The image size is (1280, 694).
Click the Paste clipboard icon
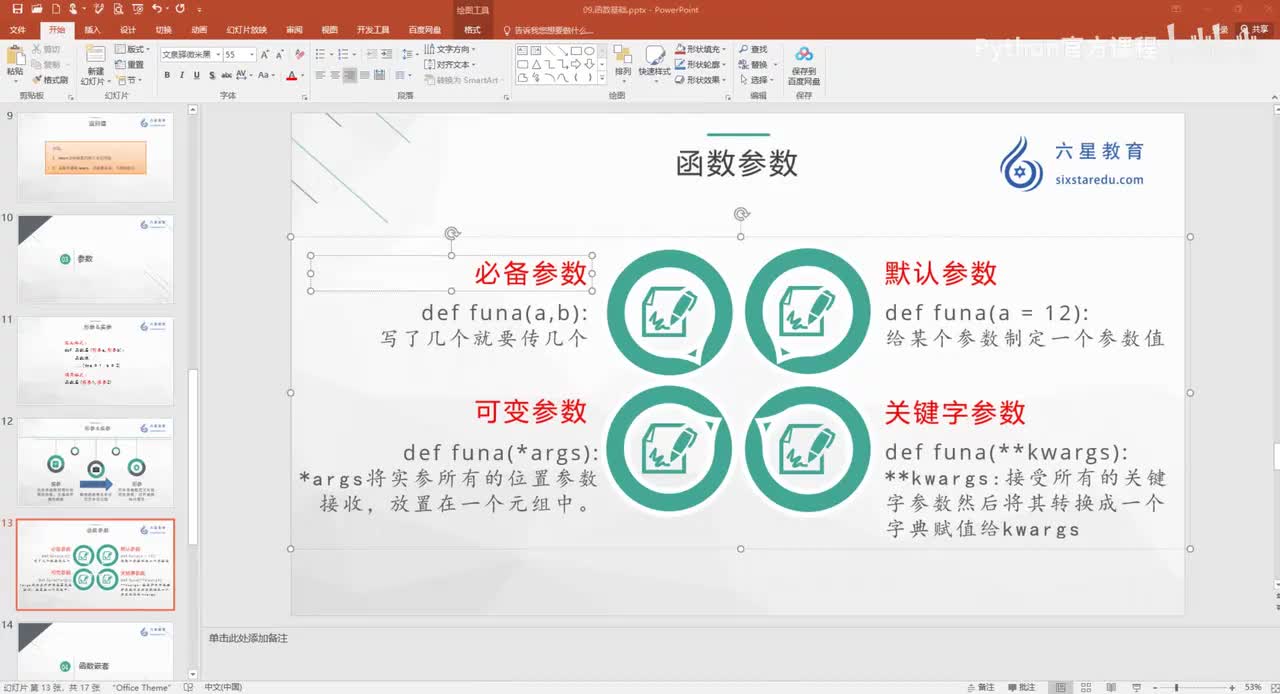pyautogui.click(x=15, y=55)
